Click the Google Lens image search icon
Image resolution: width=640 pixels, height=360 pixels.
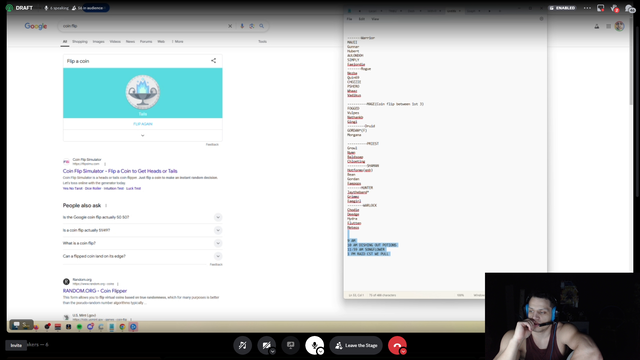(x=252, y=26)
